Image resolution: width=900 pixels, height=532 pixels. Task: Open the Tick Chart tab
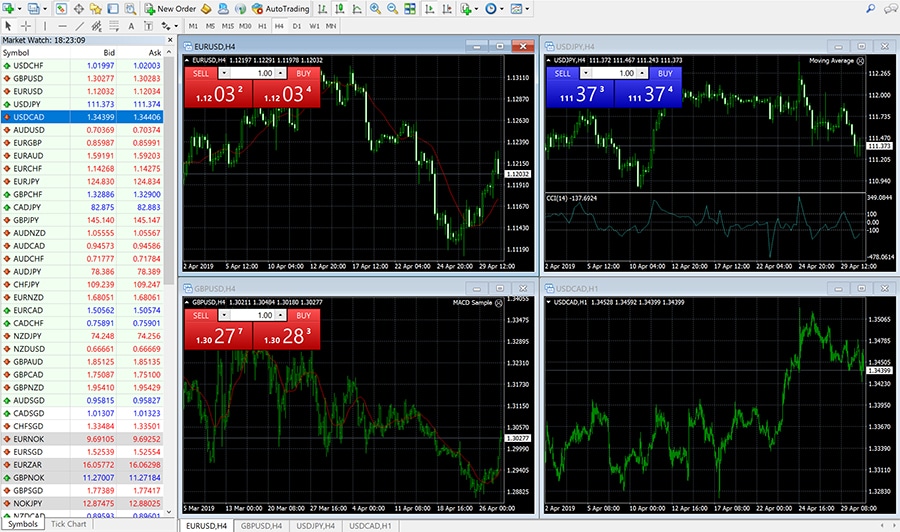pyautogui.click(x=69, y=524)
